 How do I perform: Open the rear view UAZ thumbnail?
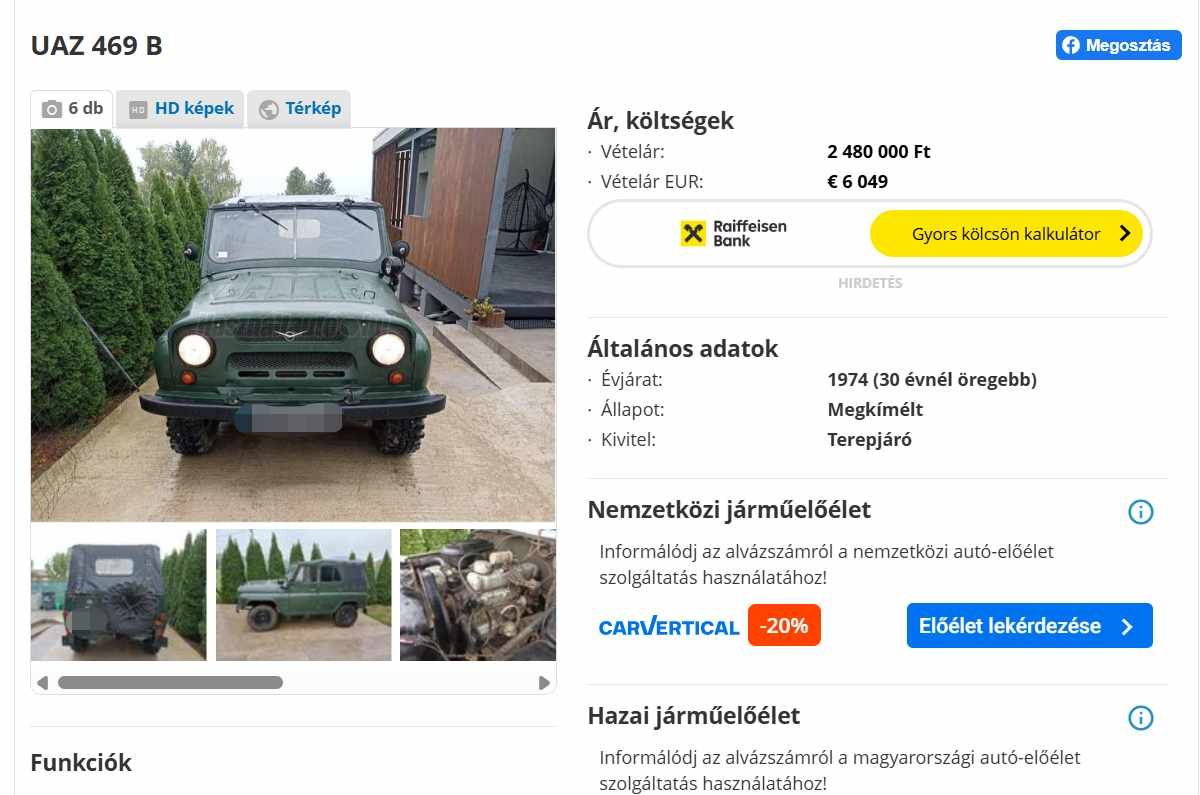point(118,595)
